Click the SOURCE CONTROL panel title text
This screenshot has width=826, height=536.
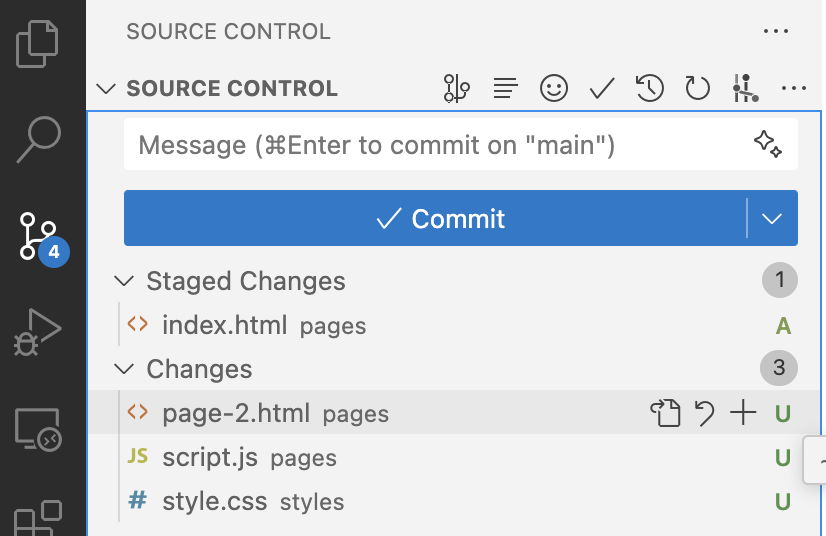pos(229,32)
